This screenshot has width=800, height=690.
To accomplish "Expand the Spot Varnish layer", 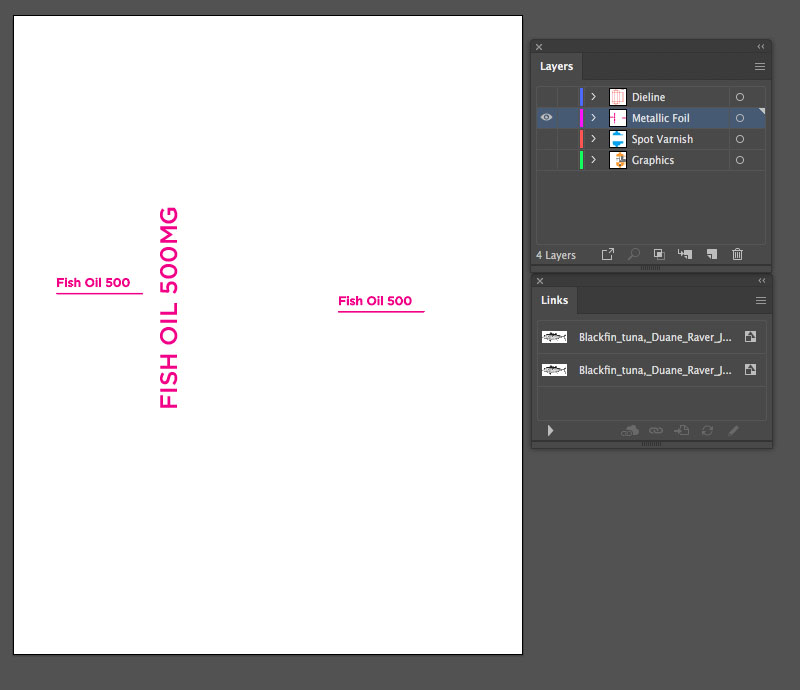I will (x=593, y=139).
